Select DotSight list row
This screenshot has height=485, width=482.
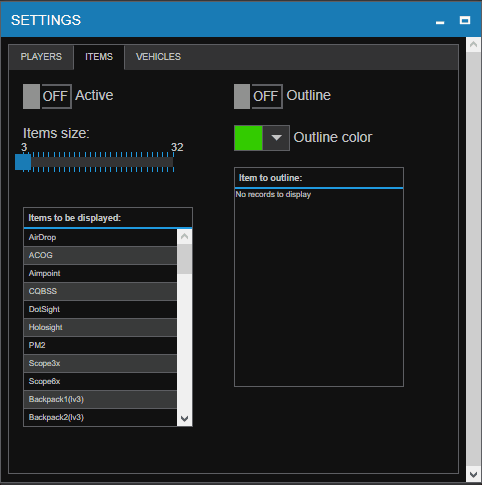pos(100,309)
